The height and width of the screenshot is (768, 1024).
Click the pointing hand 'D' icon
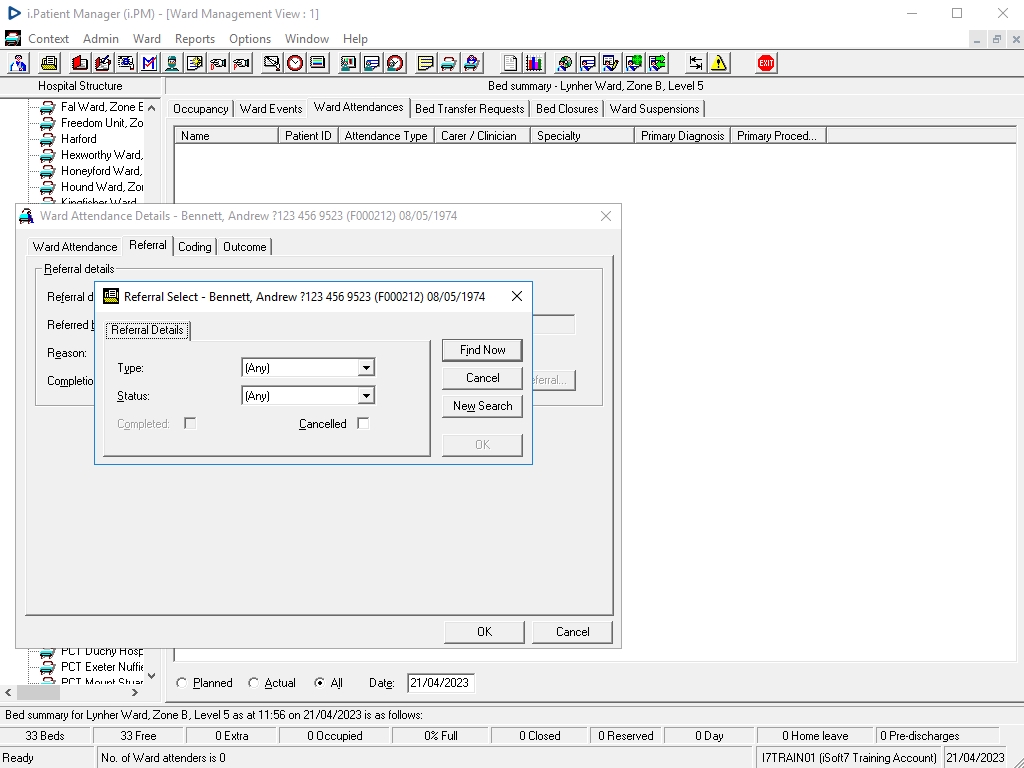click(218, 63)
